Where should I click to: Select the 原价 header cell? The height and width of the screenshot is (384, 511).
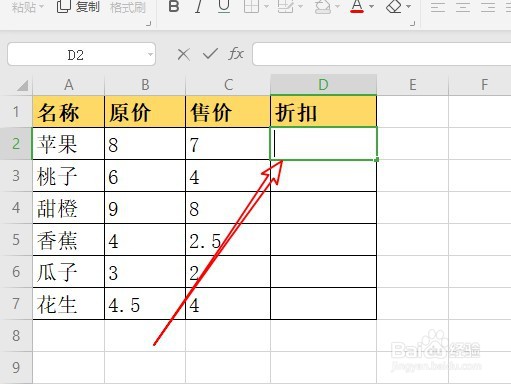tap(145, 112)
